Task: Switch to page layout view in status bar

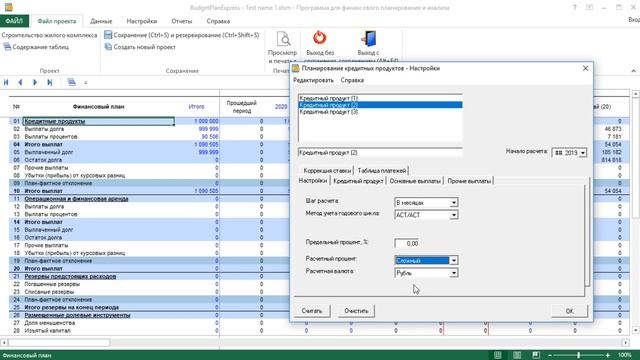Action: tap(517, 355)
